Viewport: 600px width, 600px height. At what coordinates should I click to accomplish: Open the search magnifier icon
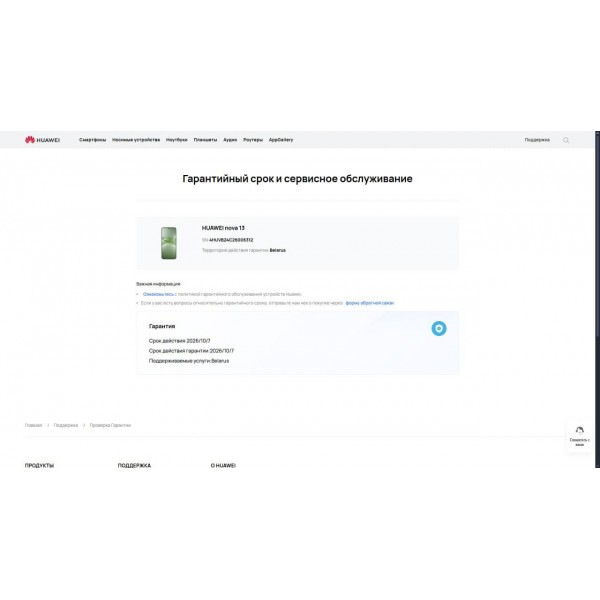click(566, 140)
